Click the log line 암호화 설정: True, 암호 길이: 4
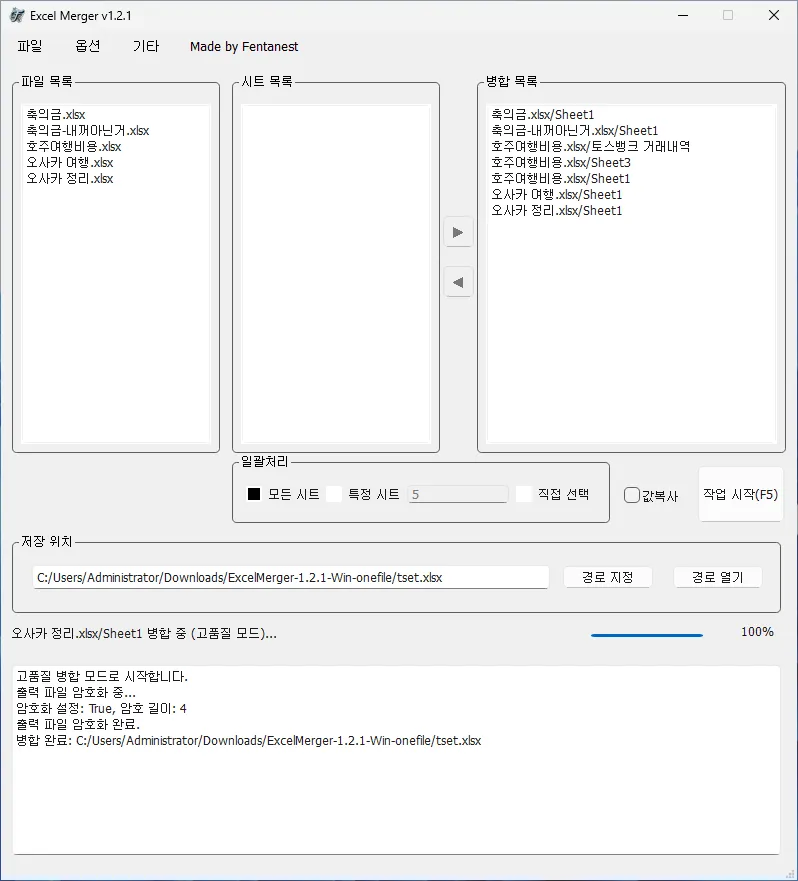This screenshot has width=798, height=881. click(101, 709)
